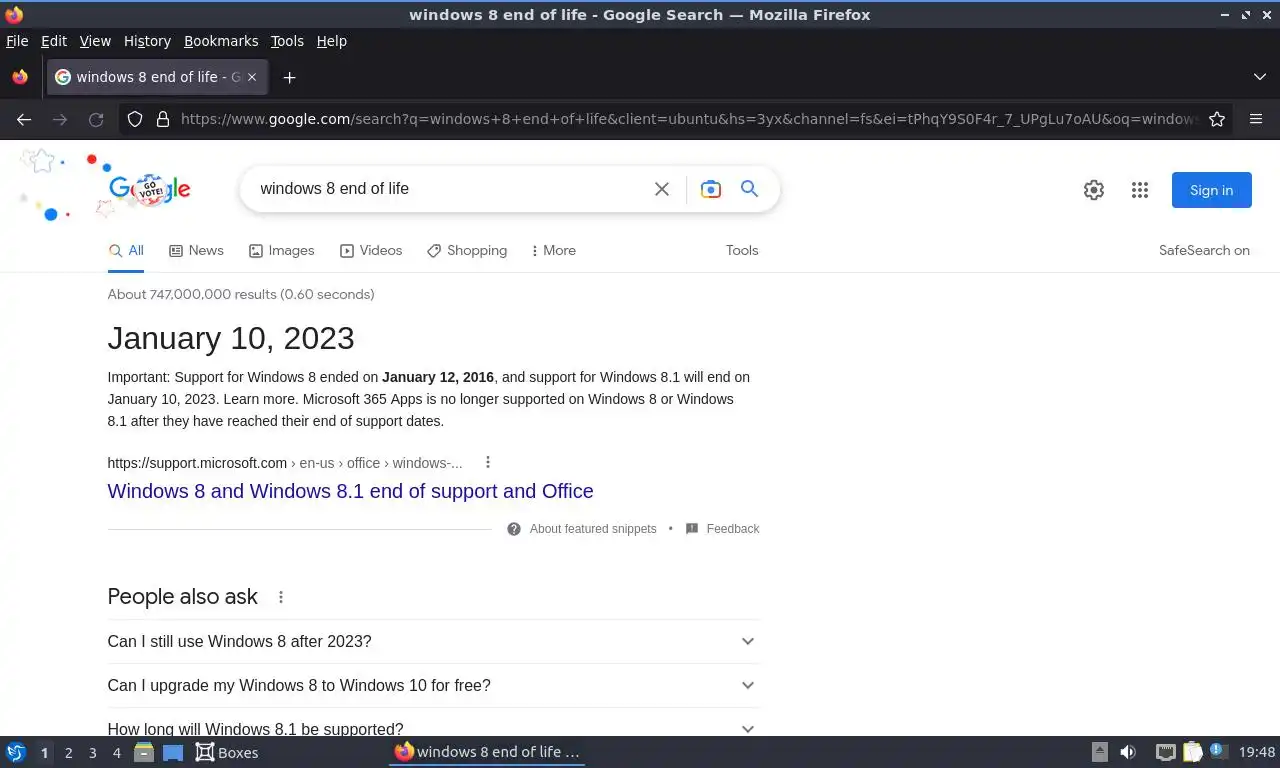1280x768 pixels.
Task: Show site security lock information
Action: 163,119
